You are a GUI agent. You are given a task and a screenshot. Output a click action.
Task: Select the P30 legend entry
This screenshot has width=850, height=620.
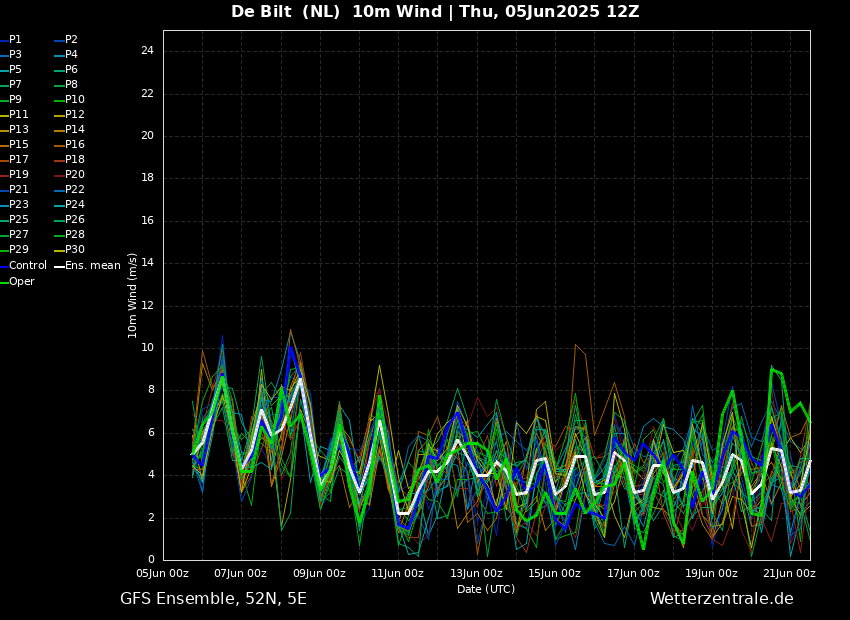[x=75, y=250]
